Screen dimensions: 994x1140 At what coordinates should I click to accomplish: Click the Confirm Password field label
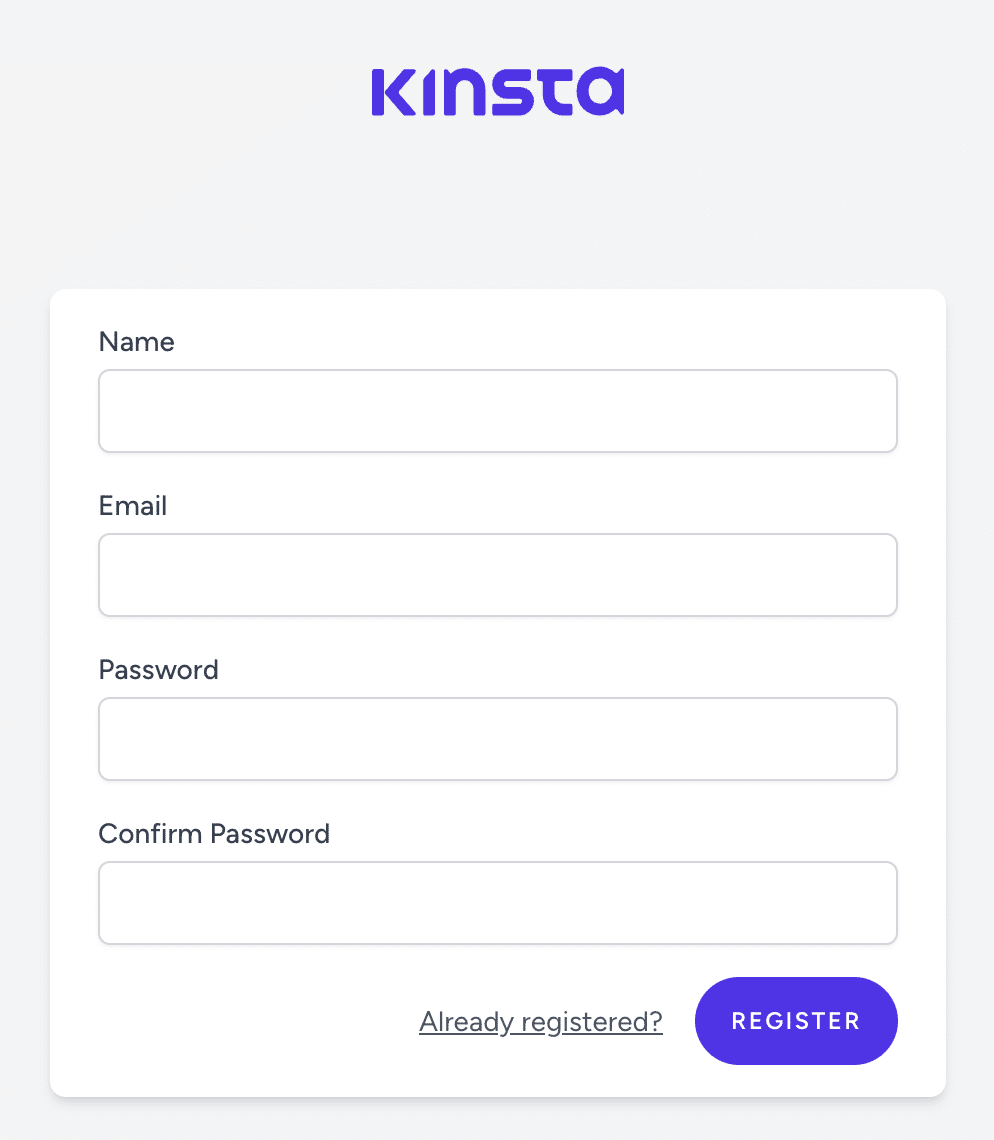(214, 833)
